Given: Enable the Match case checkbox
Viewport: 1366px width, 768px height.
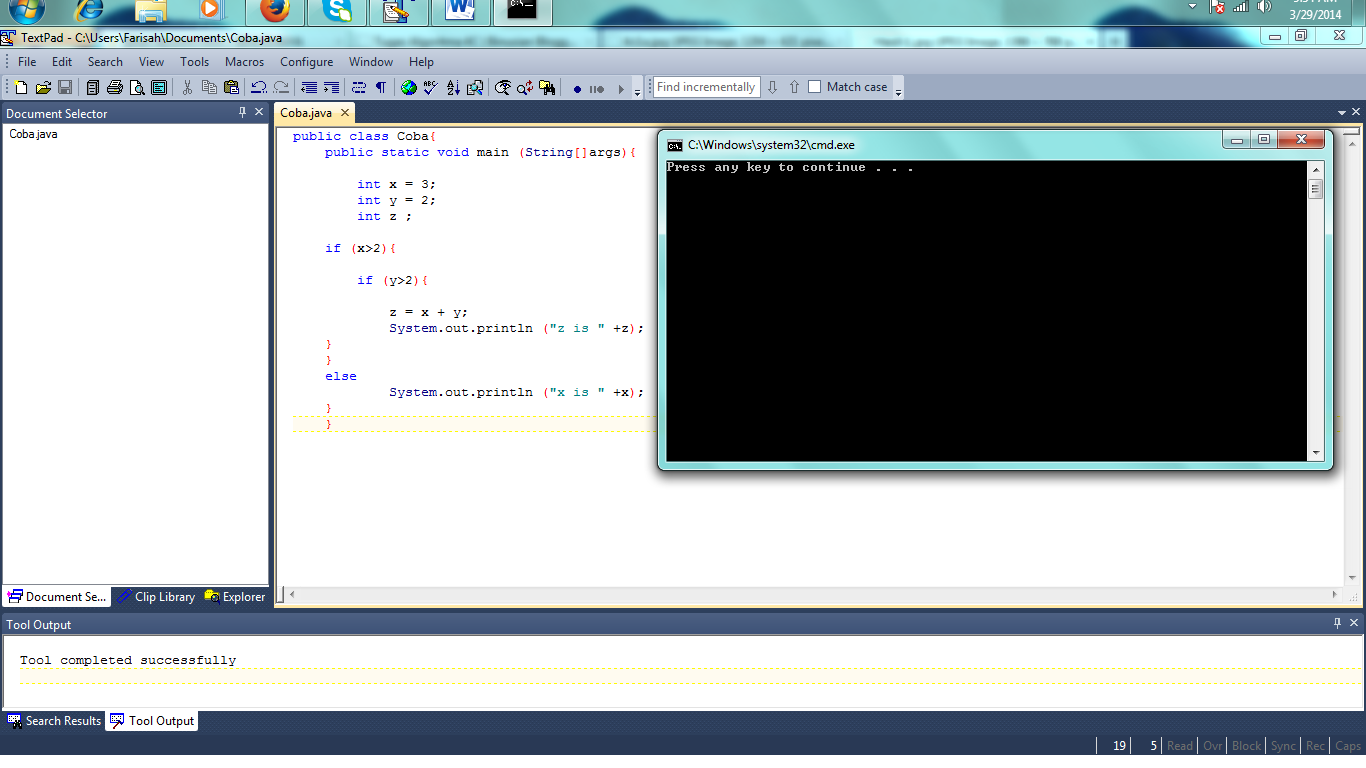Looking at the screenshot, I should point(814,87).
